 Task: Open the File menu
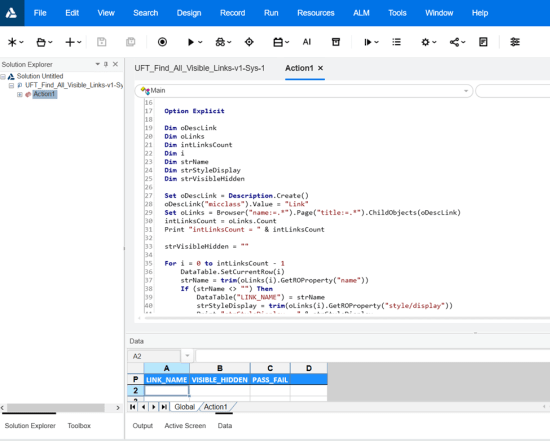pyautogui.click(x=40, y=13)
